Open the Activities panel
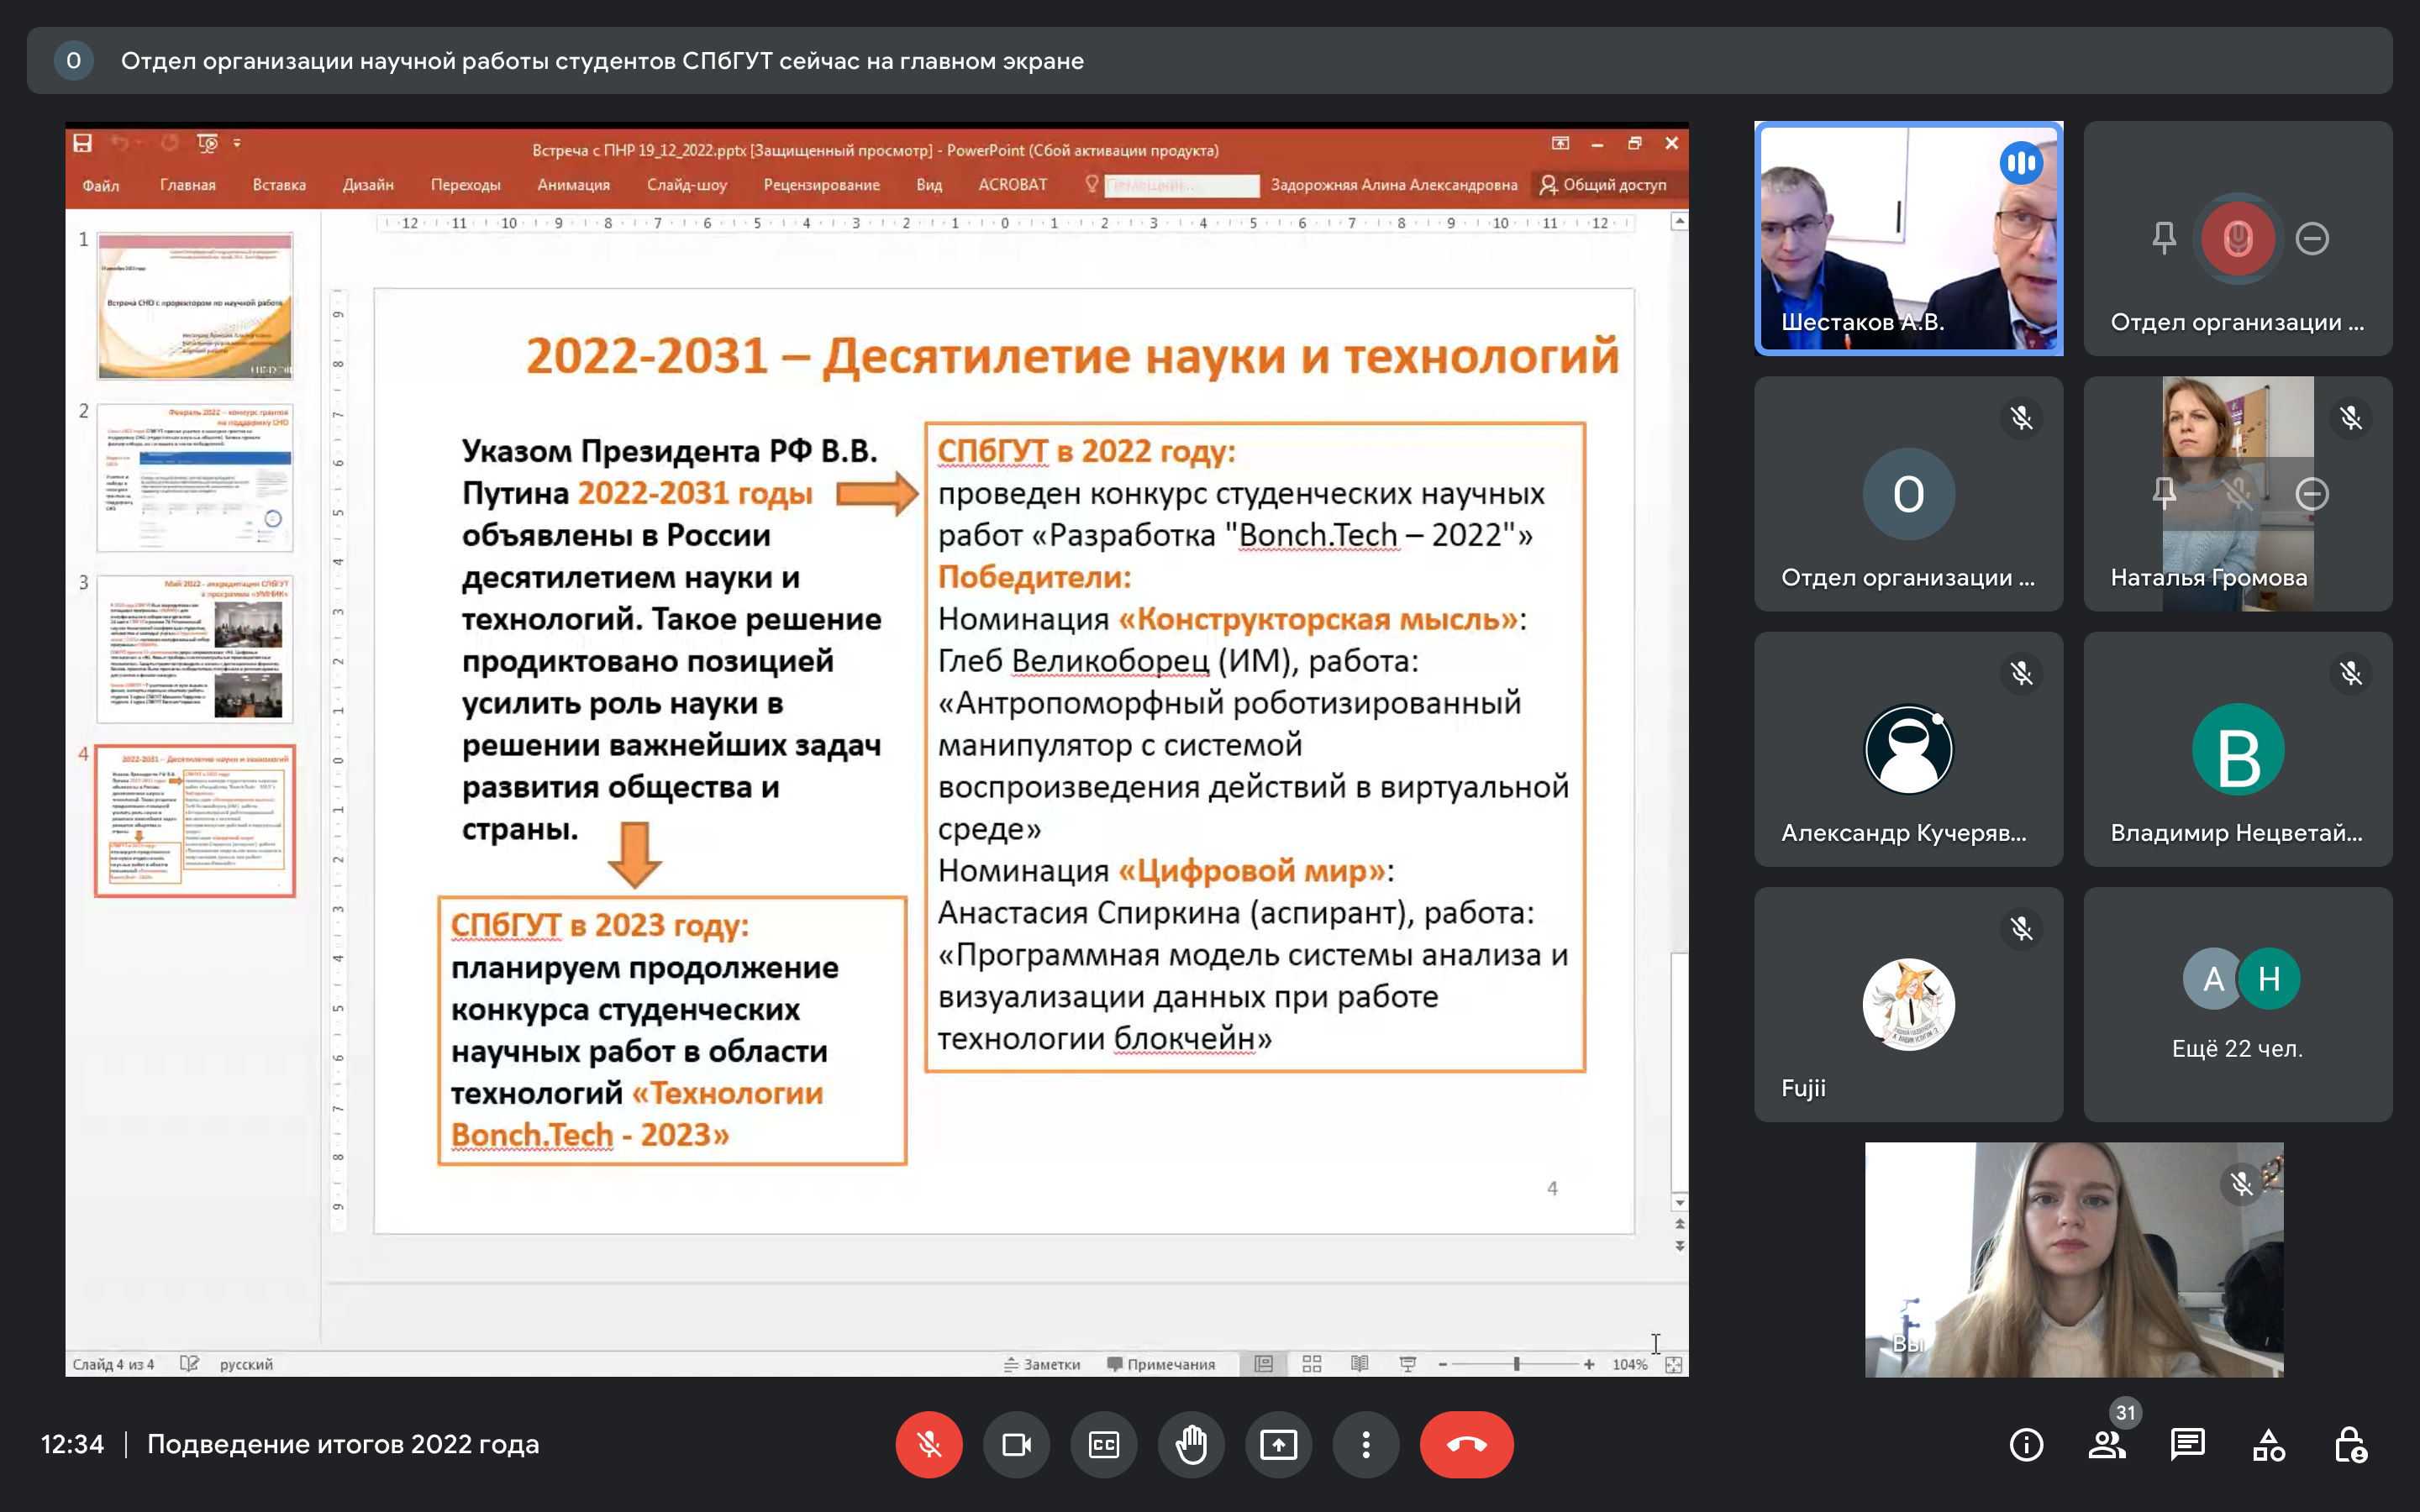Image resolution: width=2420 pixels, height=1512 pixels. [x=2268, y=1444]
